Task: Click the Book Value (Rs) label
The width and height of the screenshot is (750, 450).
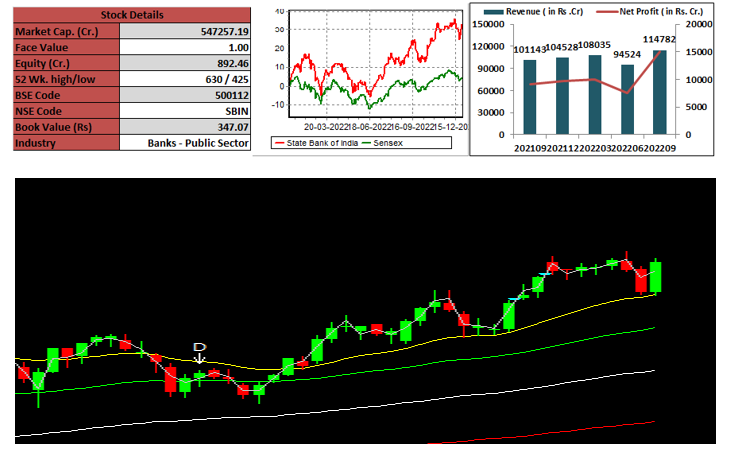Action: pos(53,127)
